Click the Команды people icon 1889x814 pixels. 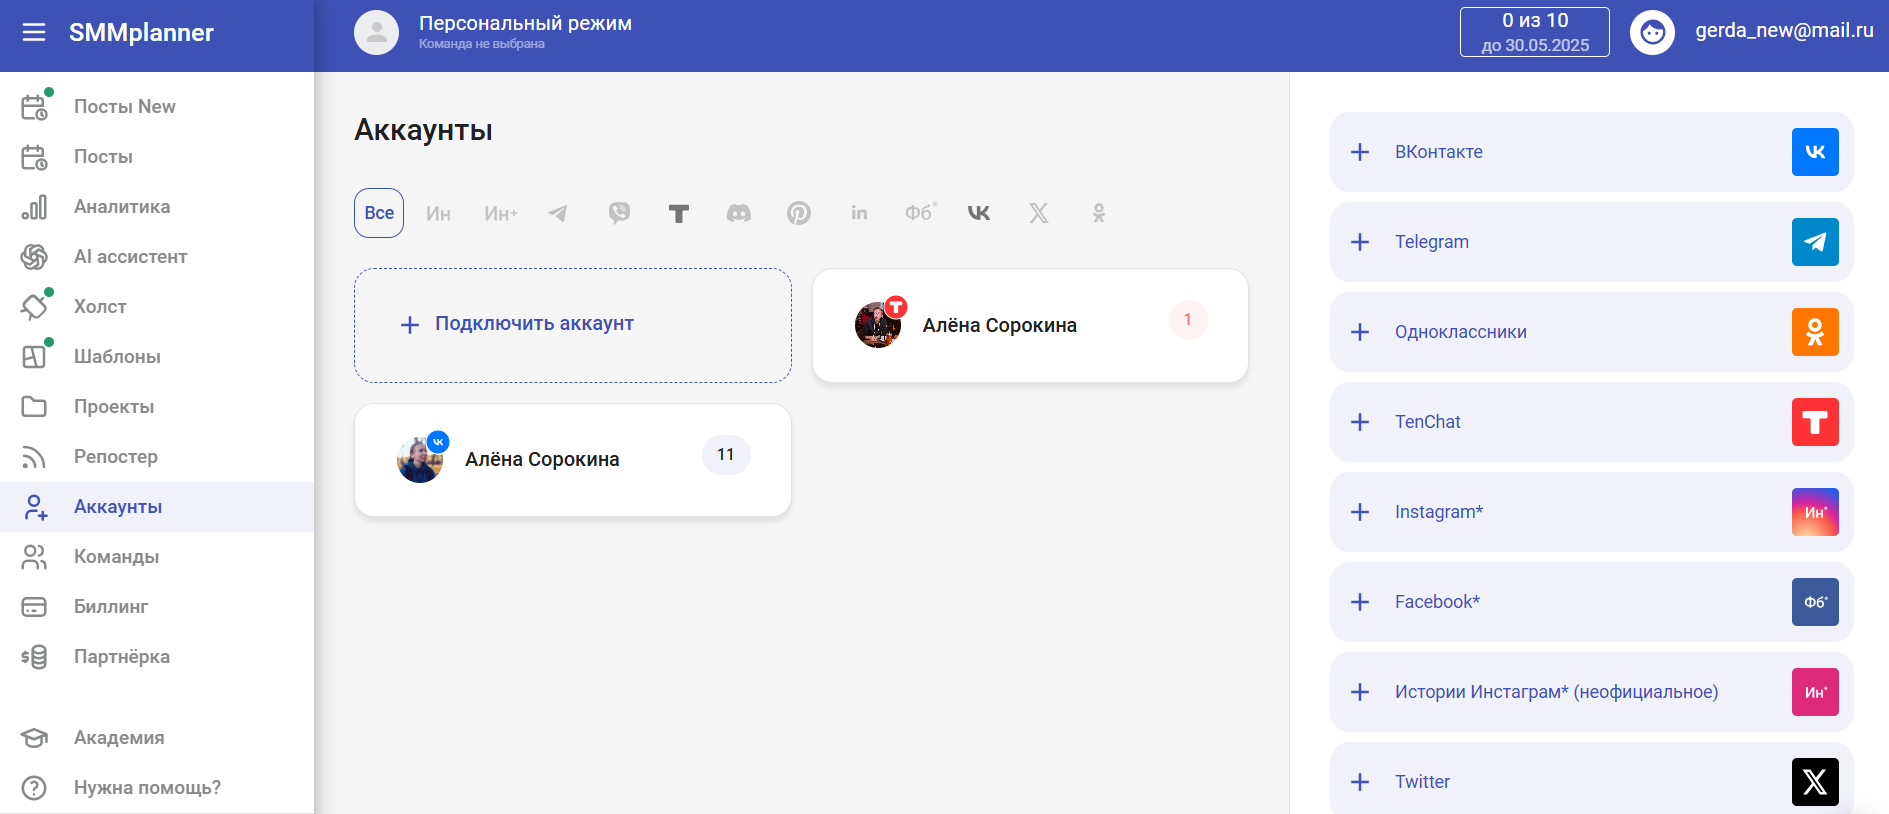[x=34, y=557]
